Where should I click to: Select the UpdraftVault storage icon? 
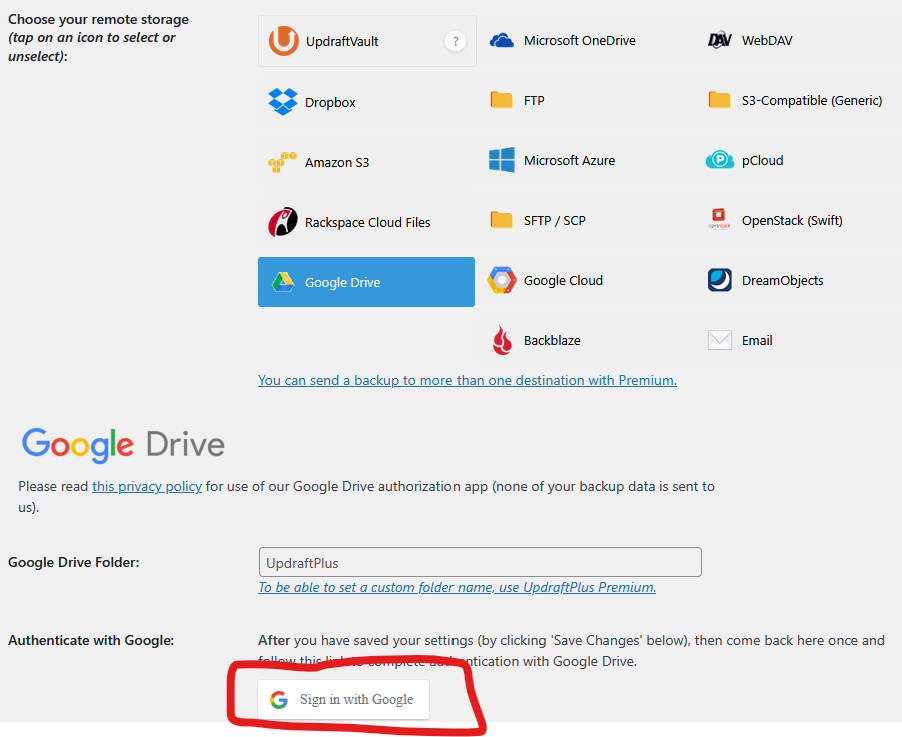pyautogui.click(x=284, y=42)
